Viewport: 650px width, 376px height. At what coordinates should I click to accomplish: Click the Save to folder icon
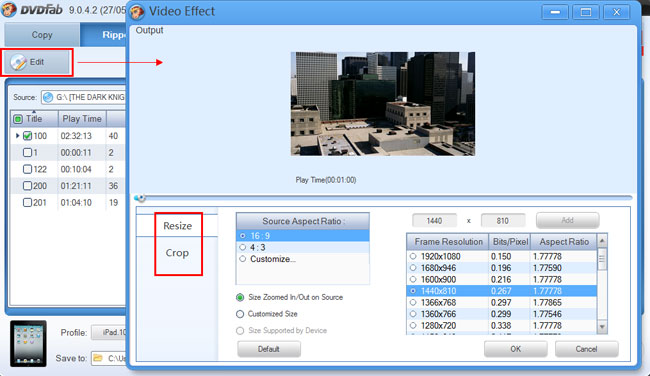point(98,358)
